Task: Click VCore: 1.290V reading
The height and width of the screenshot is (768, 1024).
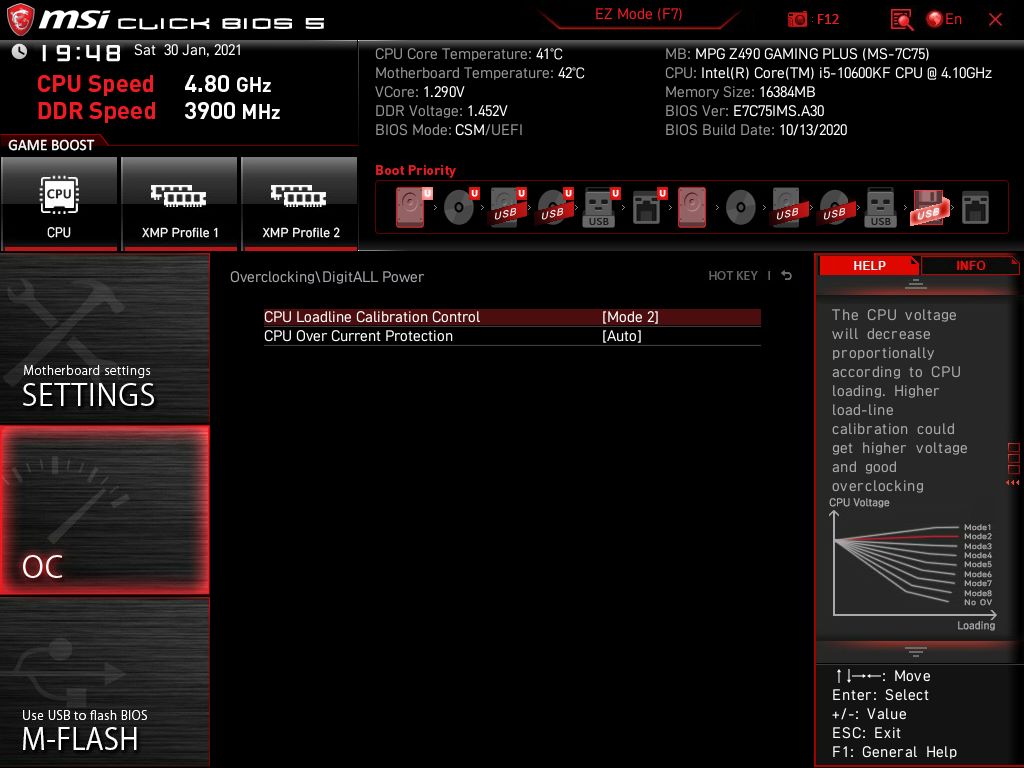Action: (x=420, y=92)
